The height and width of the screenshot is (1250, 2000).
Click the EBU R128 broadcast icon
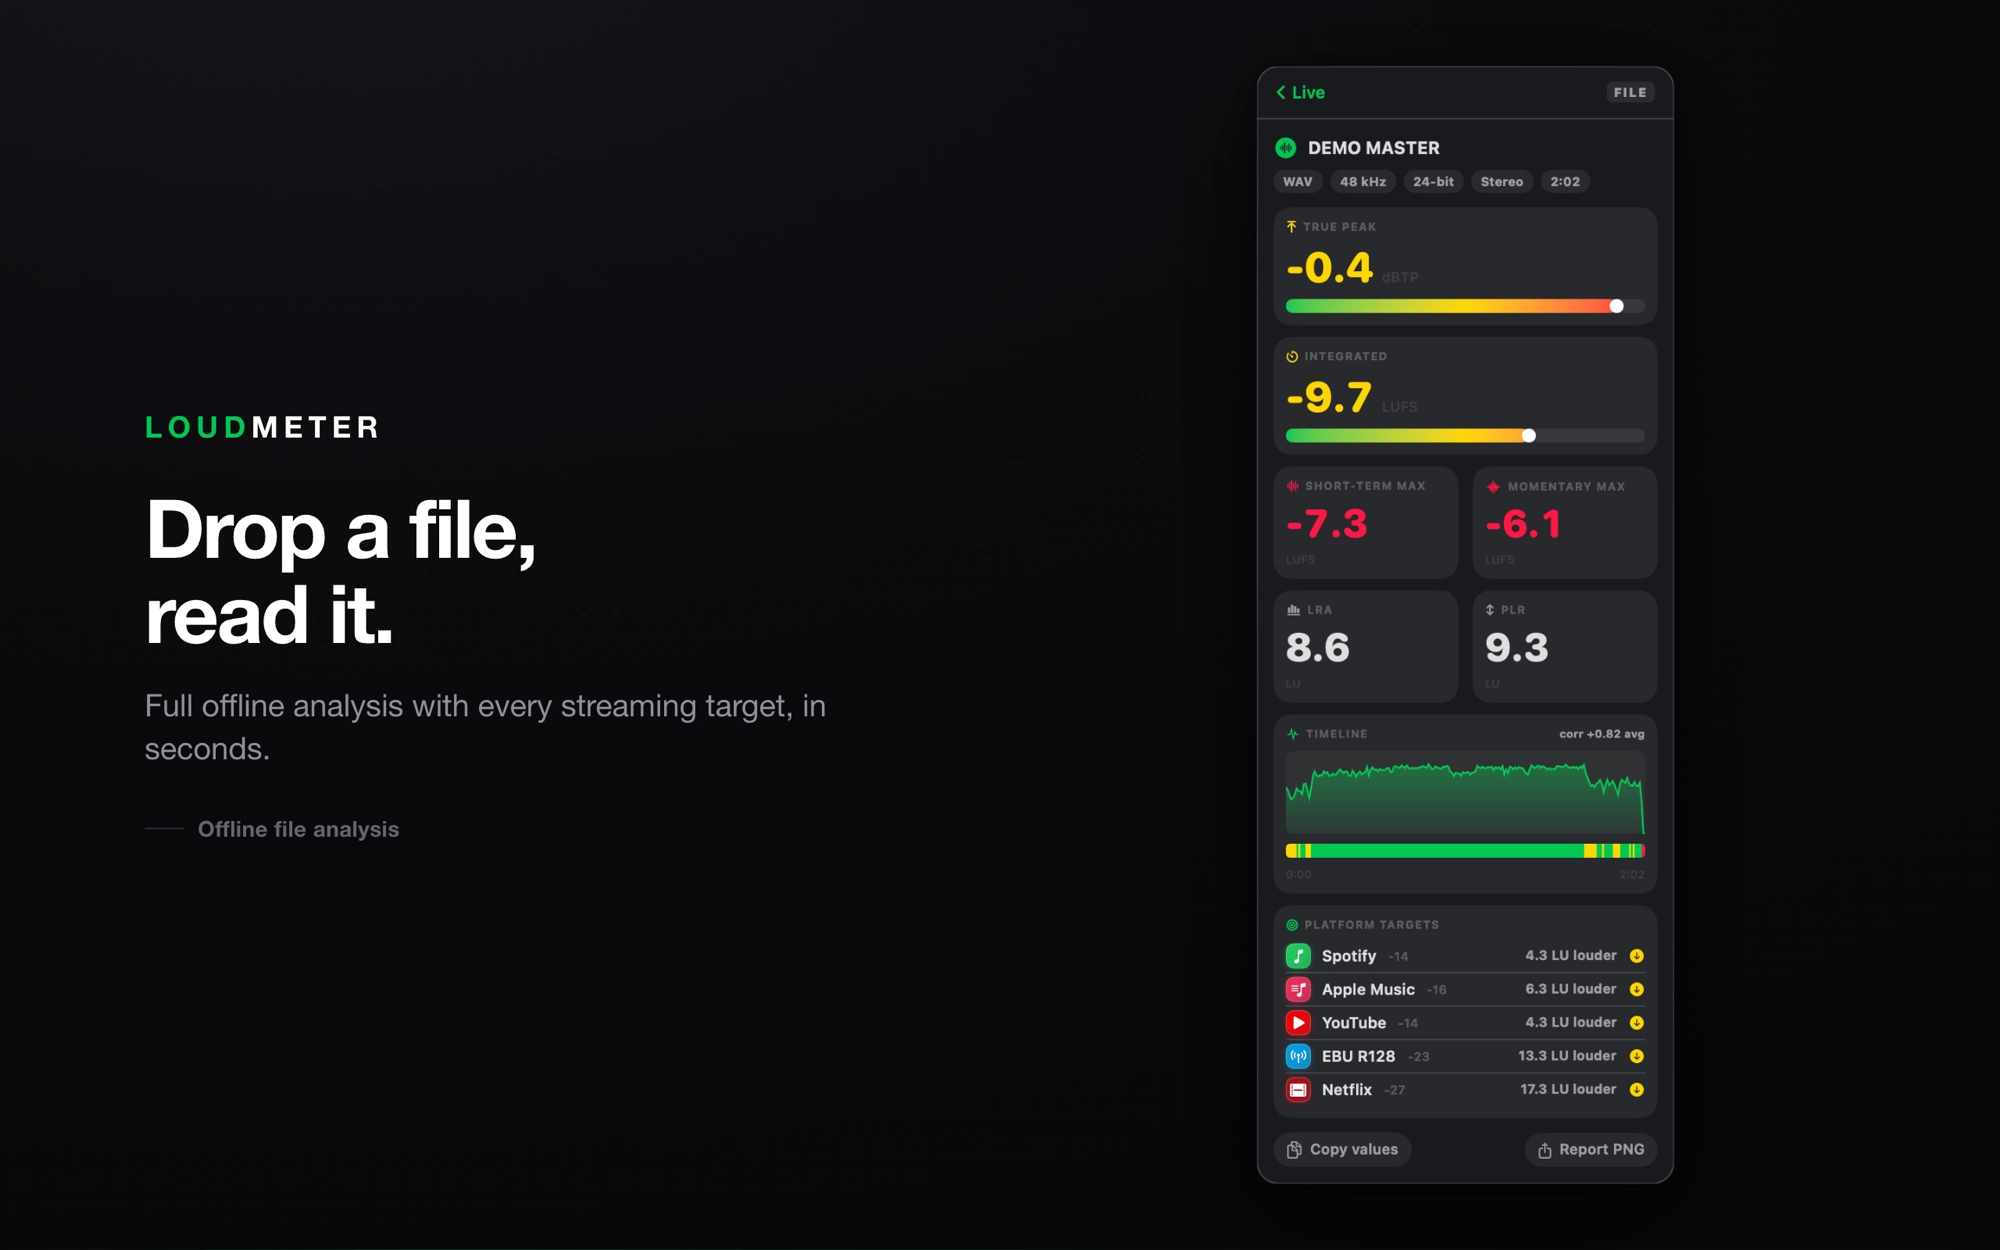pos(1298,1056)
